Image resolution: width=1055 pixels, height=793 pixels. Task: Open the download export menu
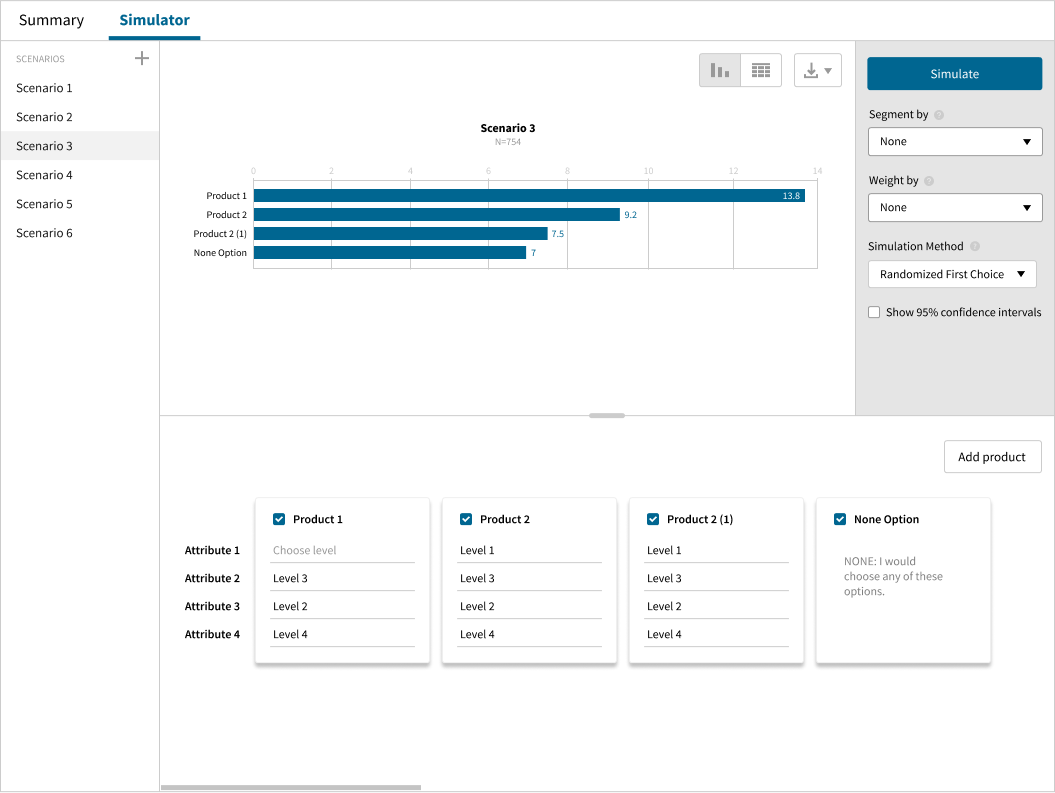click(x=817, y=70)
